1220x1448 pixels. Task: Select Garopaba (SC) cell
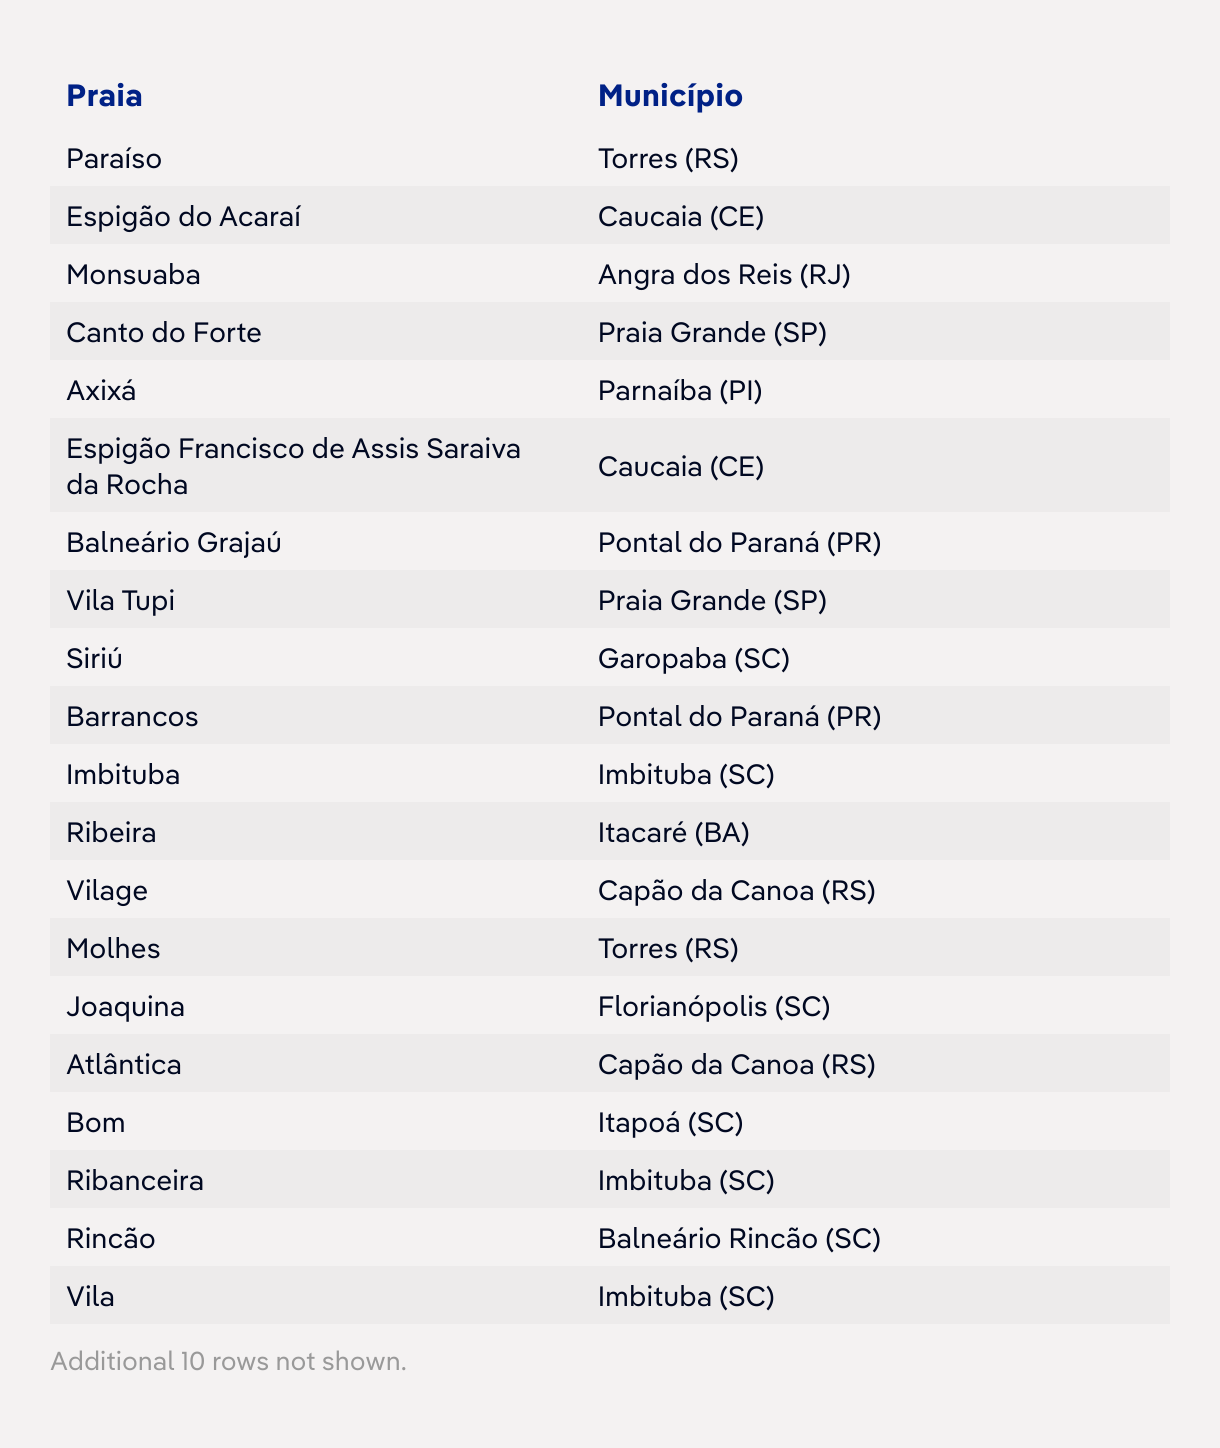click(x=694, y=659)
